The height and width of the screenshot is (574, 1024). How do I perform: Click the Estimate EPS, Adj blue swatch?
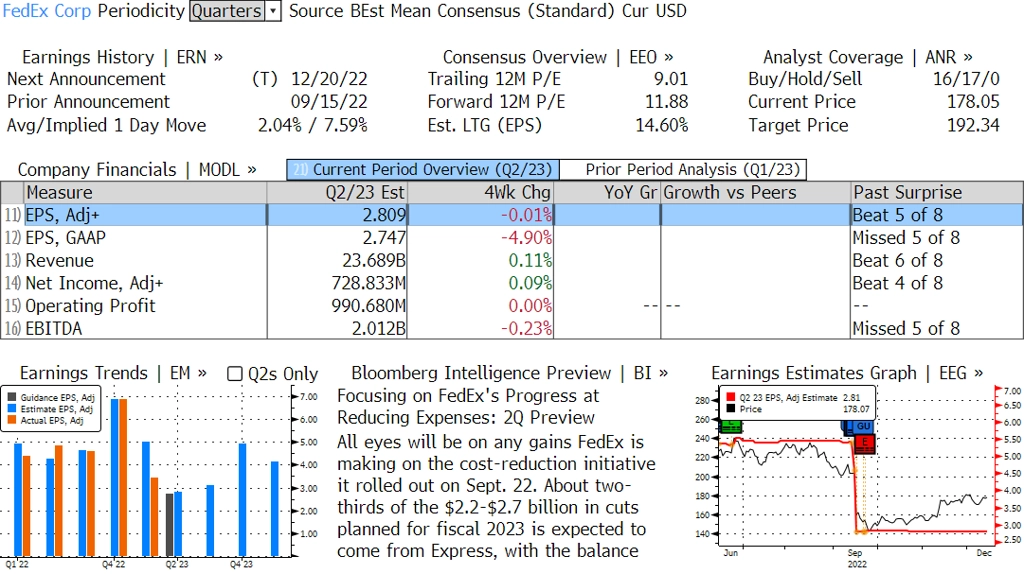tap(12, 409)
